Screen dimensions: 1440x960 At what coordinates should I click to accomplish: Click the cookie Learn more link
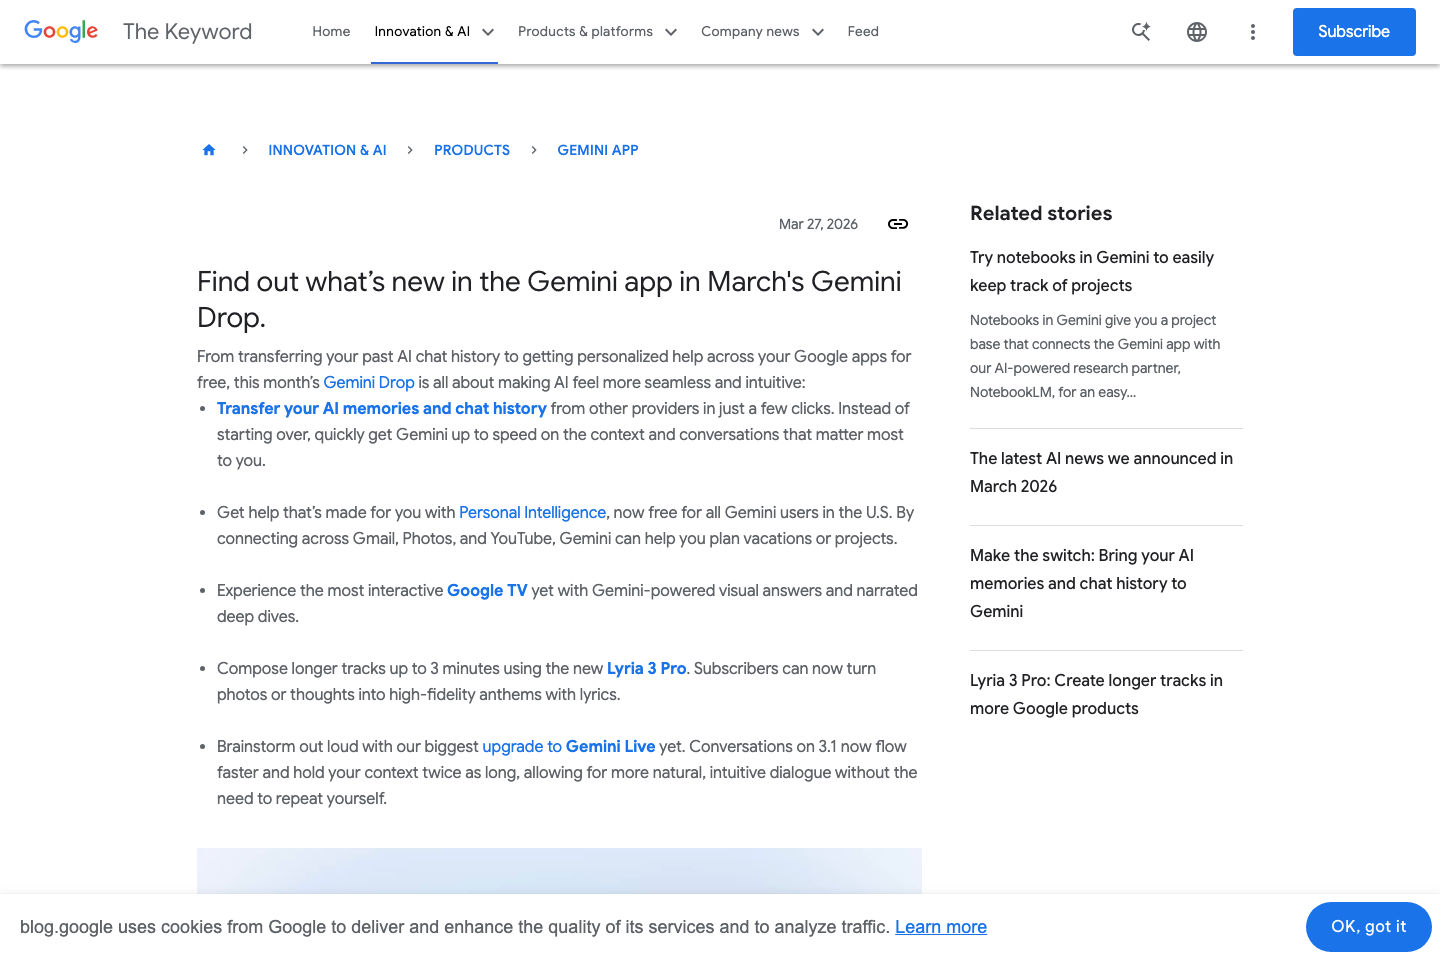tap(940, 927)
